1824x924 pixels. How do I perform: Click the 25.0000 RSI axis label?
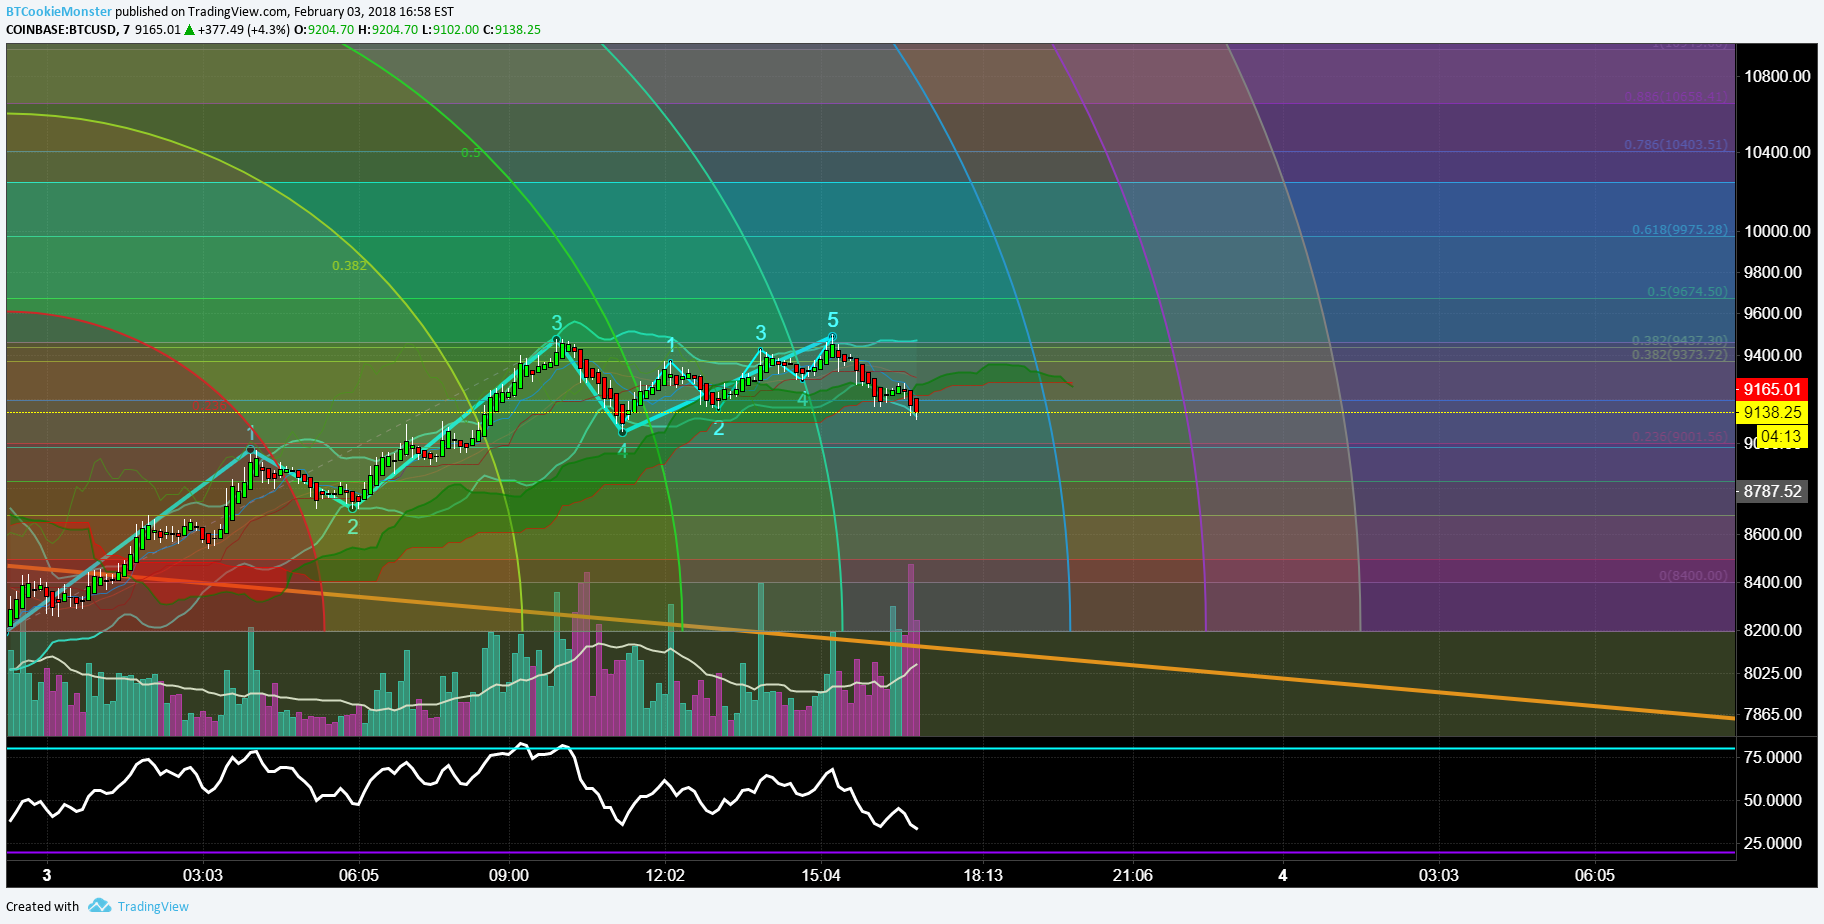1773,843
